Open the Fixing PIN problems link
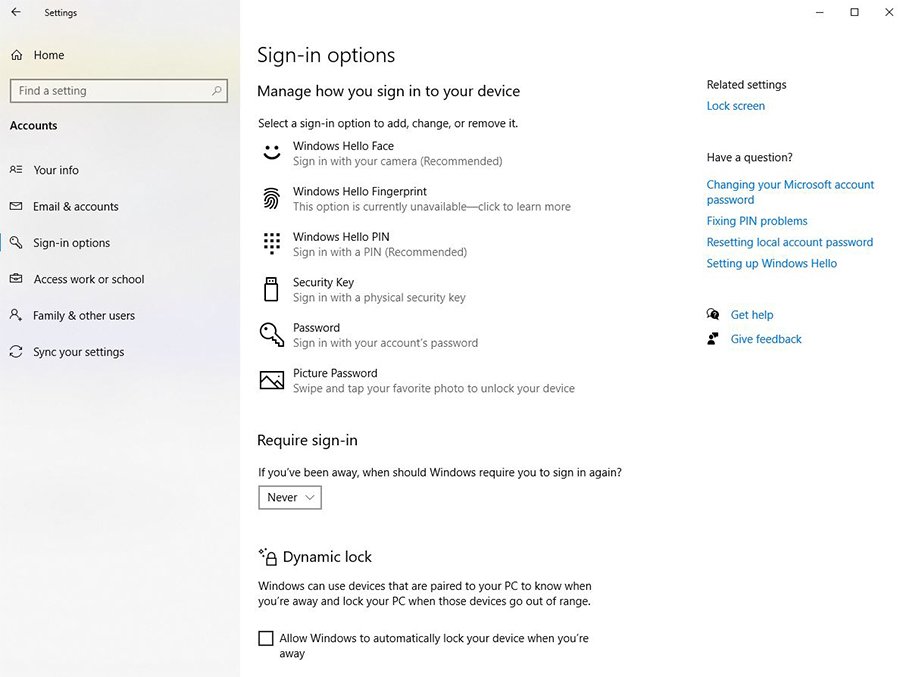The image size is (900, 677). (756, 220)
